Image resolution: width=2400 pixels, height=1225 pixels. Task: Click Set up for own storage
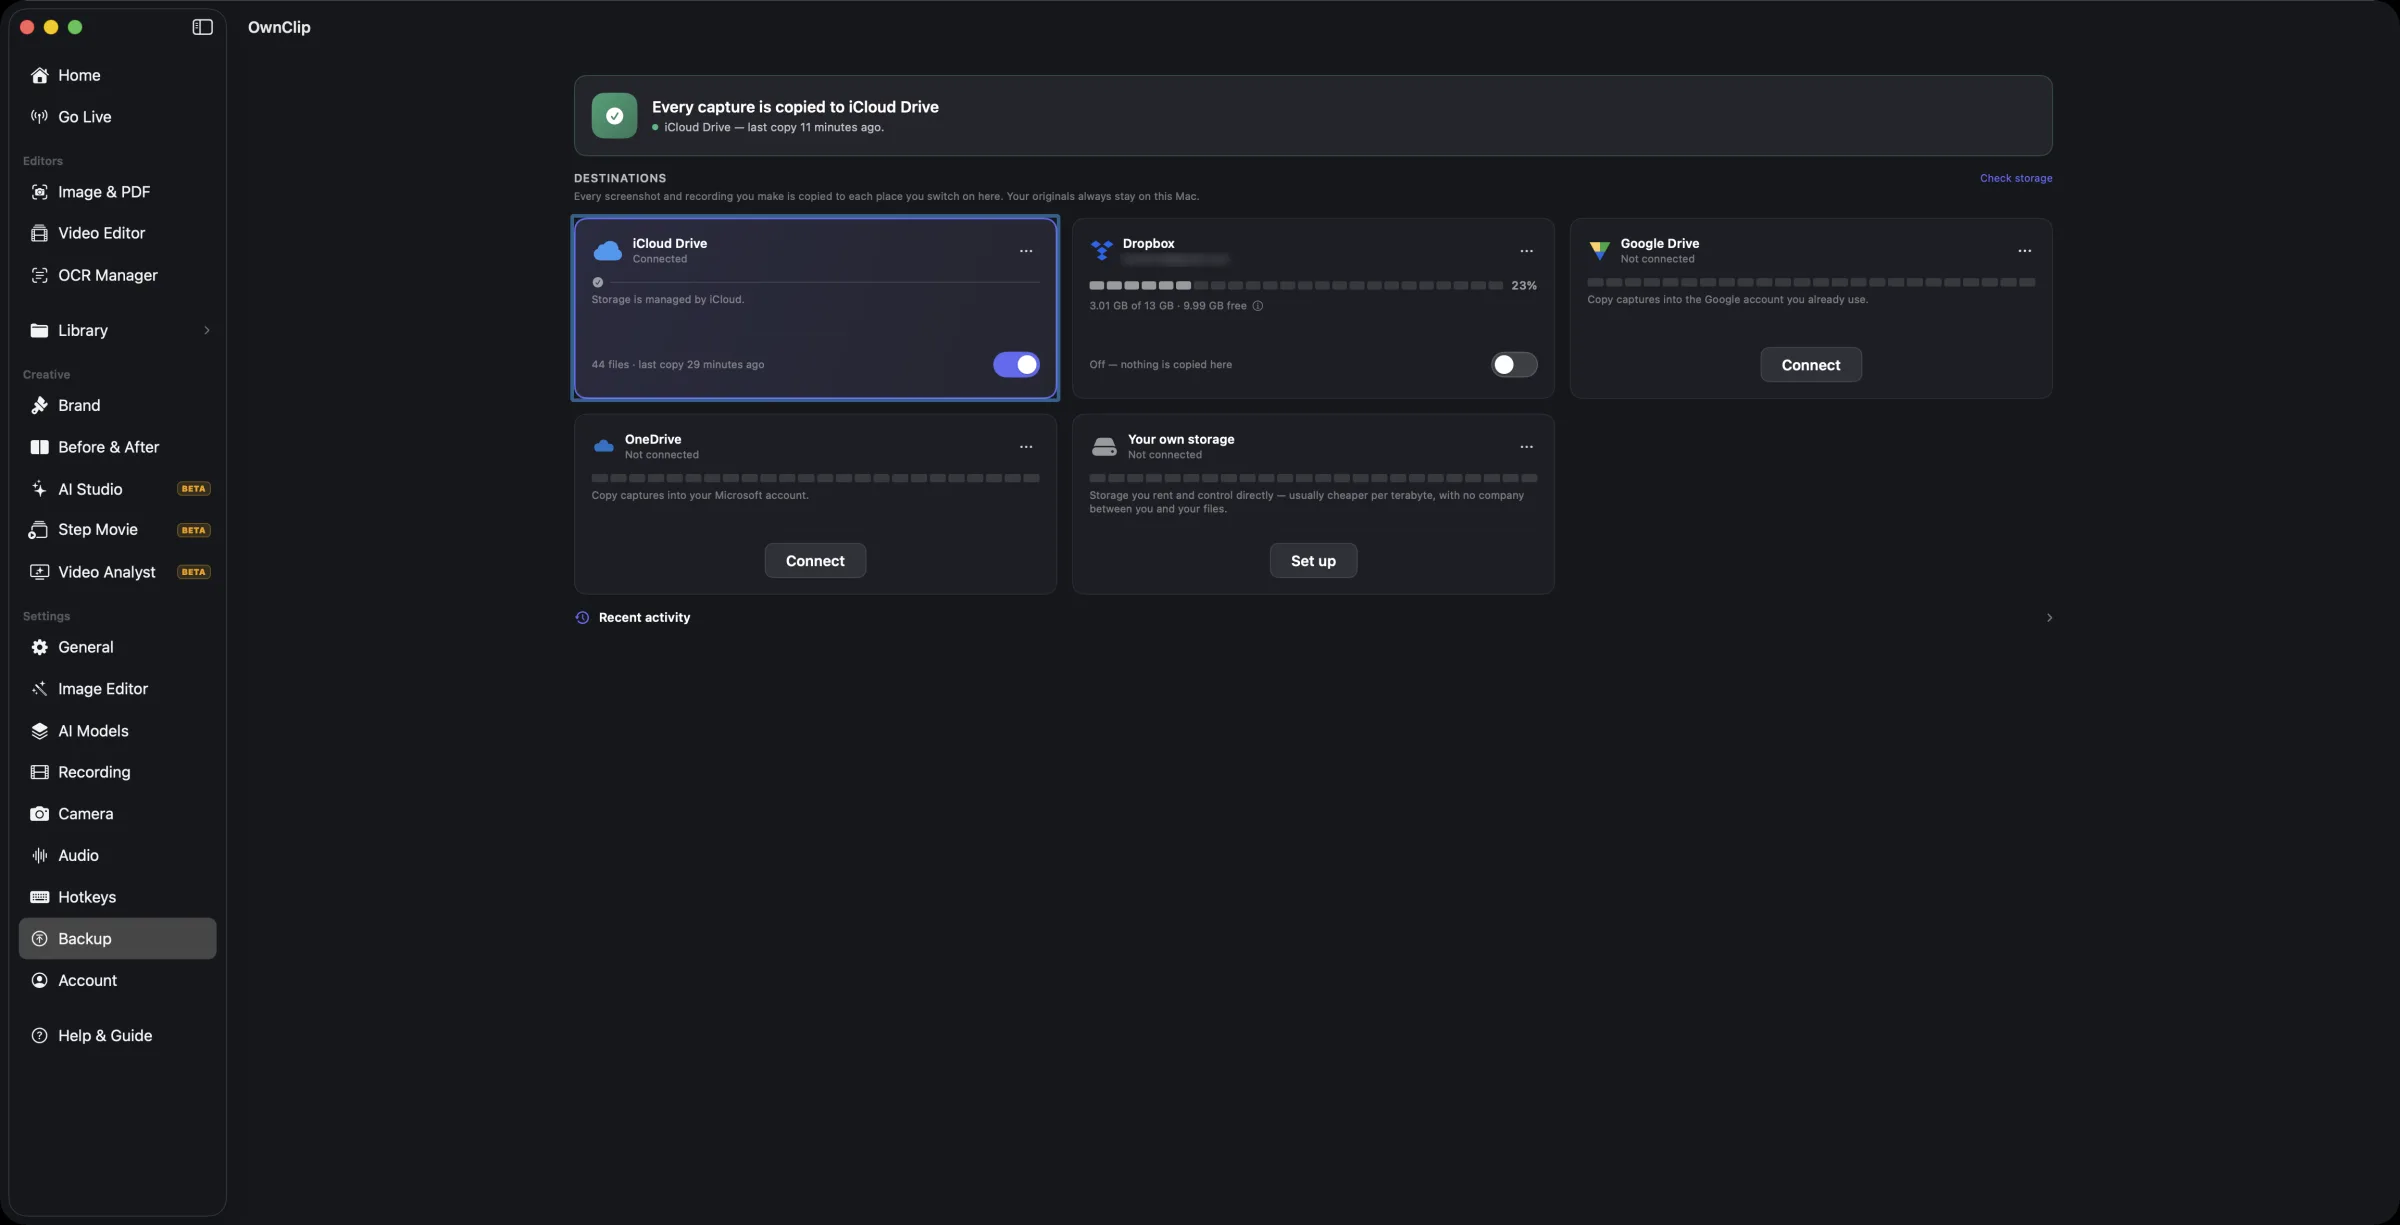coord(1313,561)
